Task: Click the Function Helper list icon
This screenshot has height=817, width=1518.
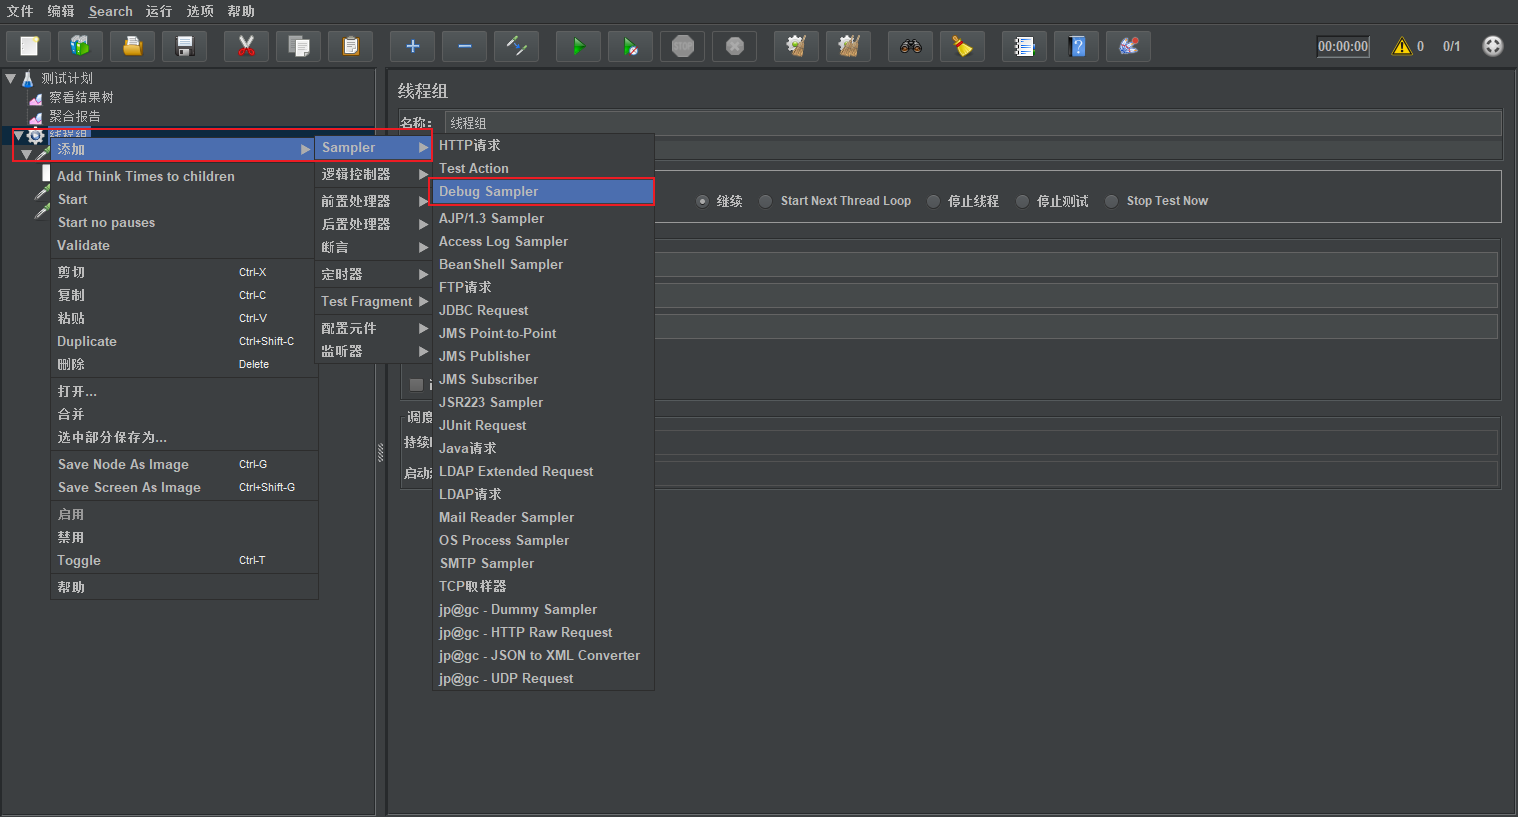Action: pos(1024,46)
